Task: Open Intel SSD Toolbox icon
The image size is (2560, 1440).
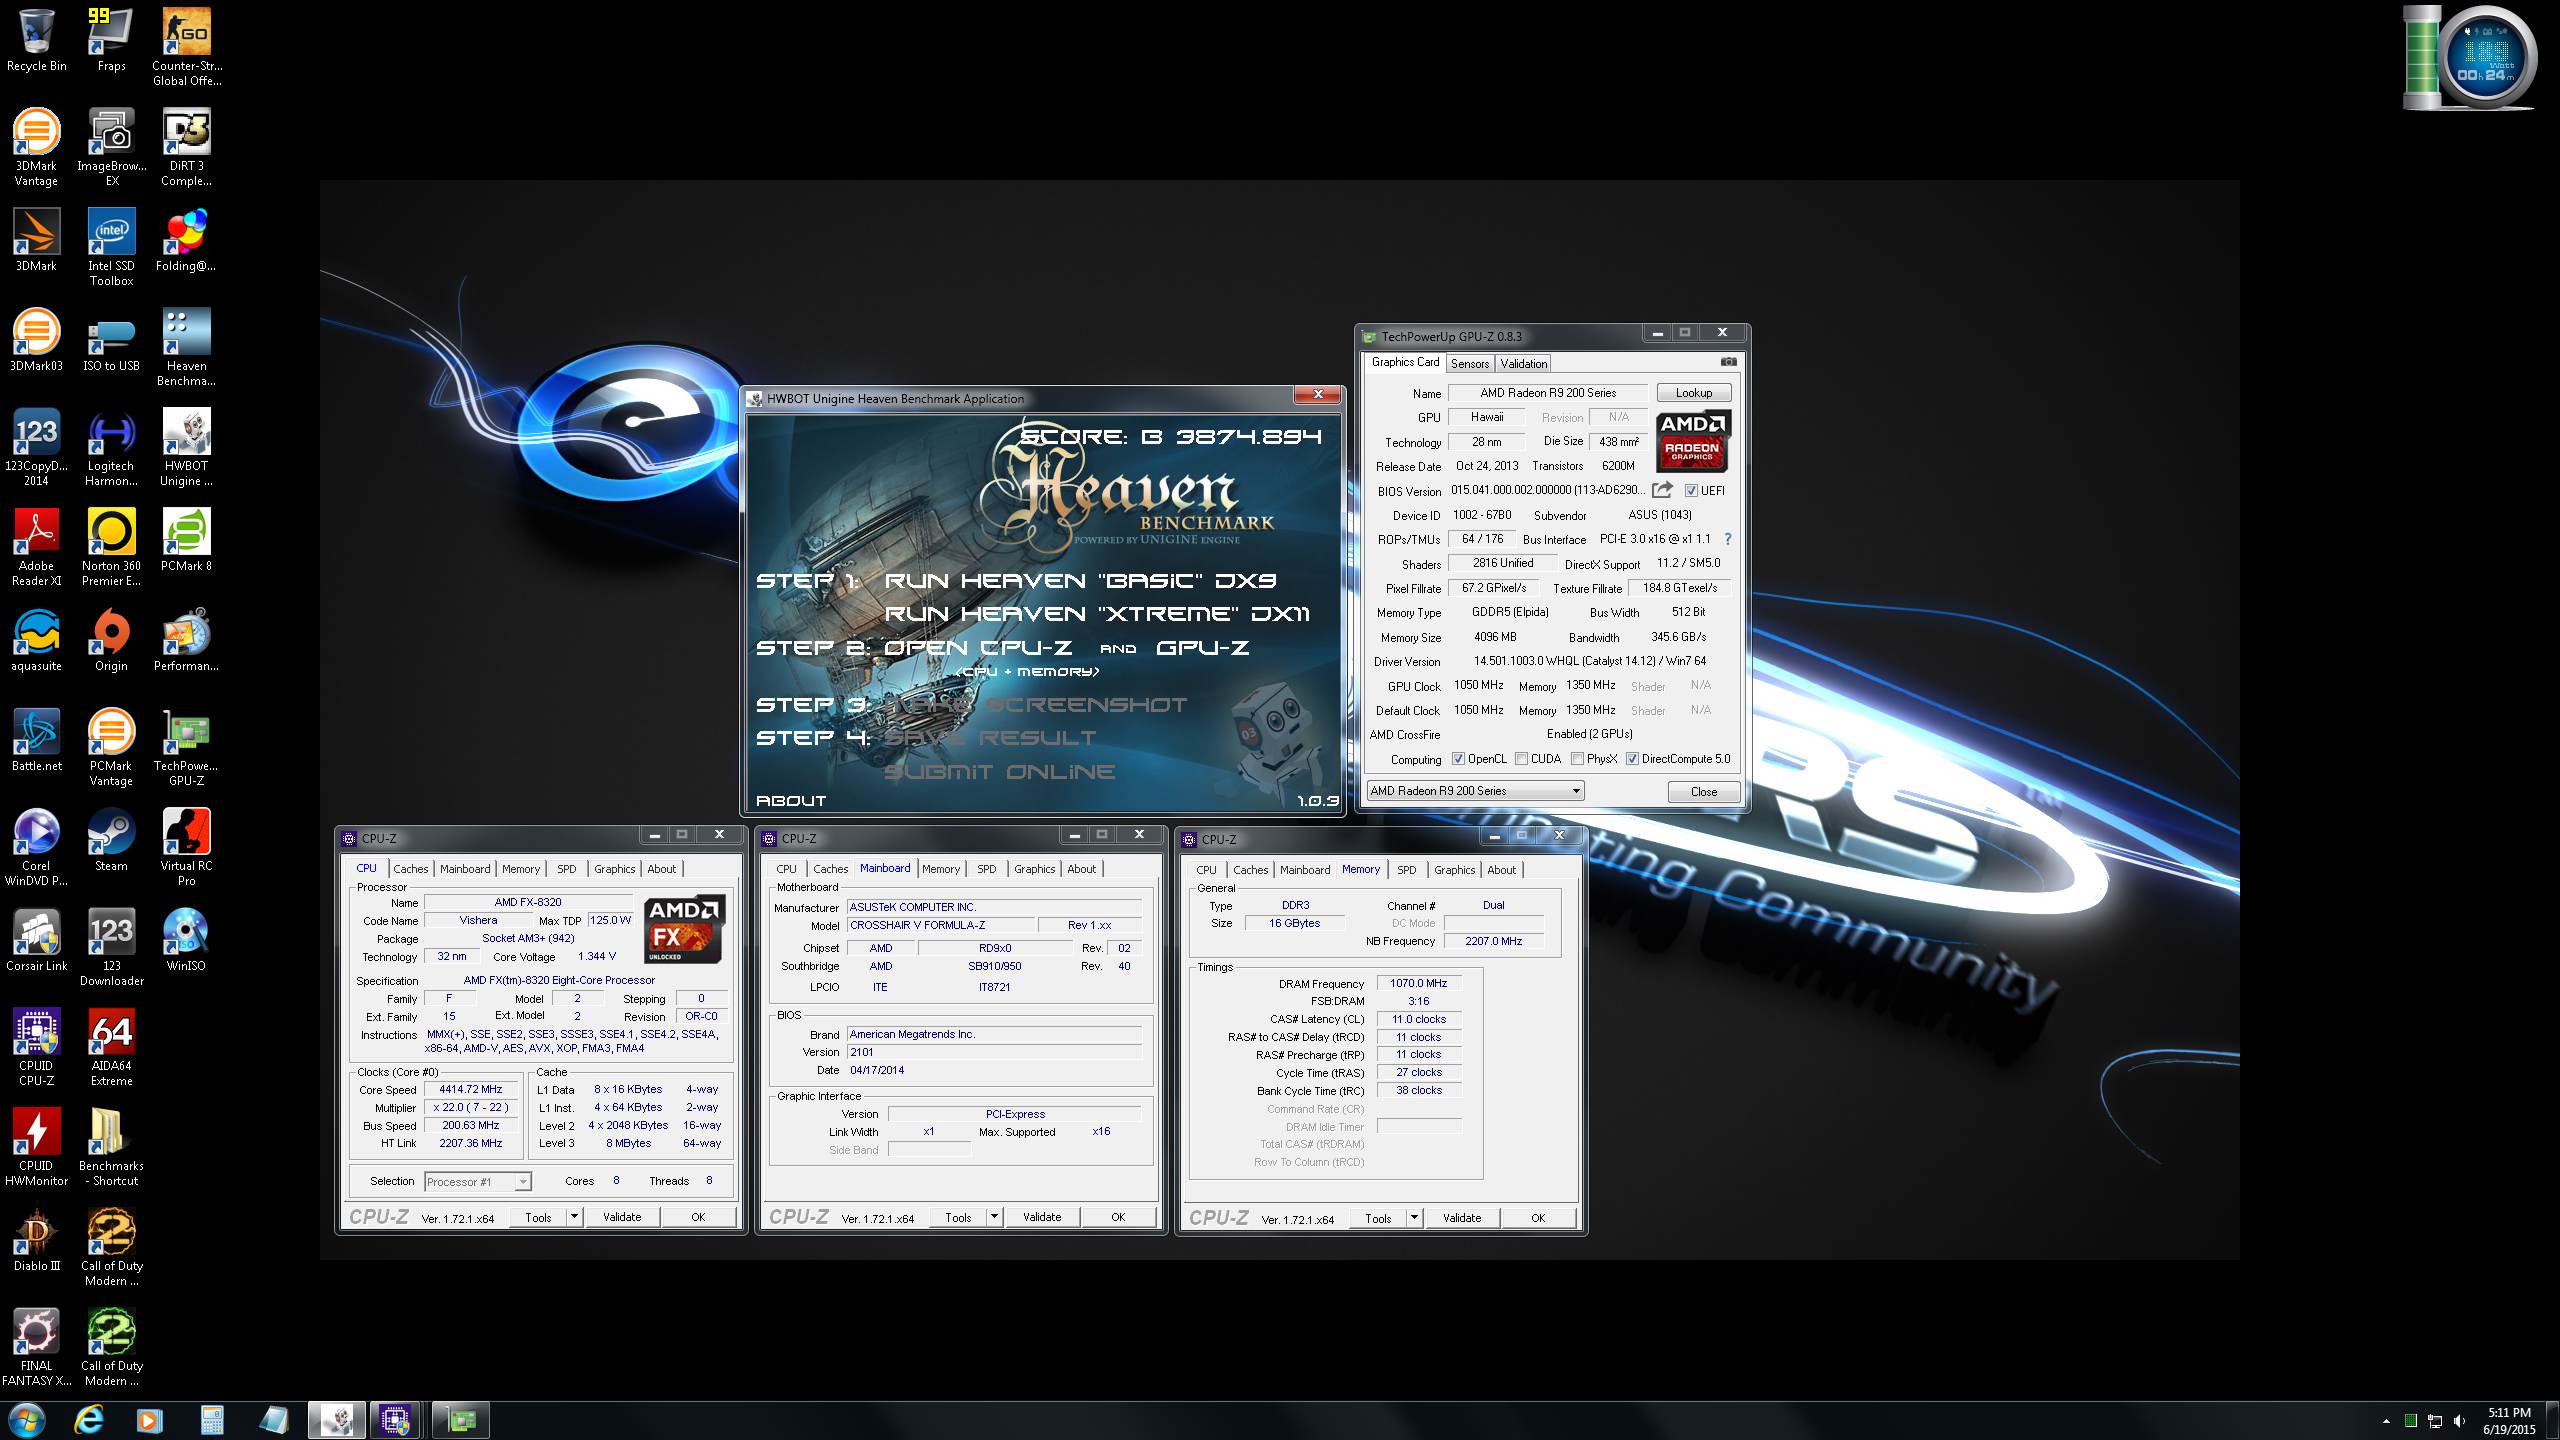Action: (x=111, y=247)
